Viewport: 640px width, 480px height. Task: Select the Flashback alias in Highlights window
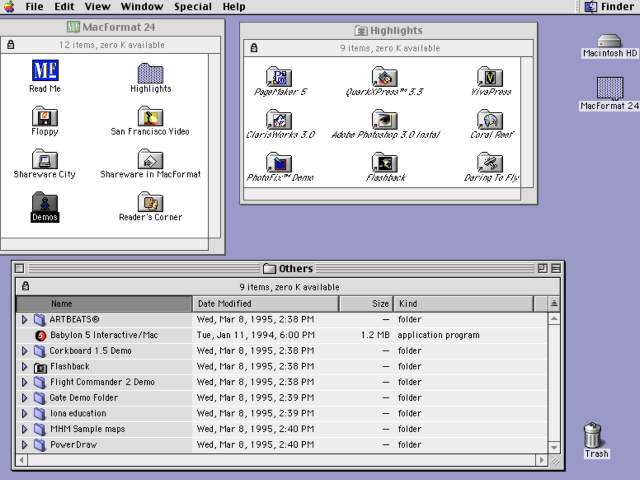(384, 162)
